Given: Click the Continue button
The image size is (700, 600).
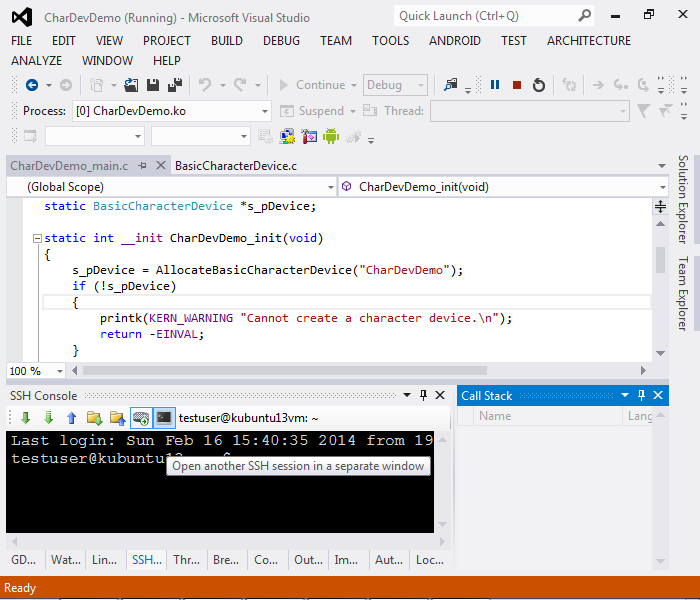Looking at the screenshot, I should pos(312,85).
